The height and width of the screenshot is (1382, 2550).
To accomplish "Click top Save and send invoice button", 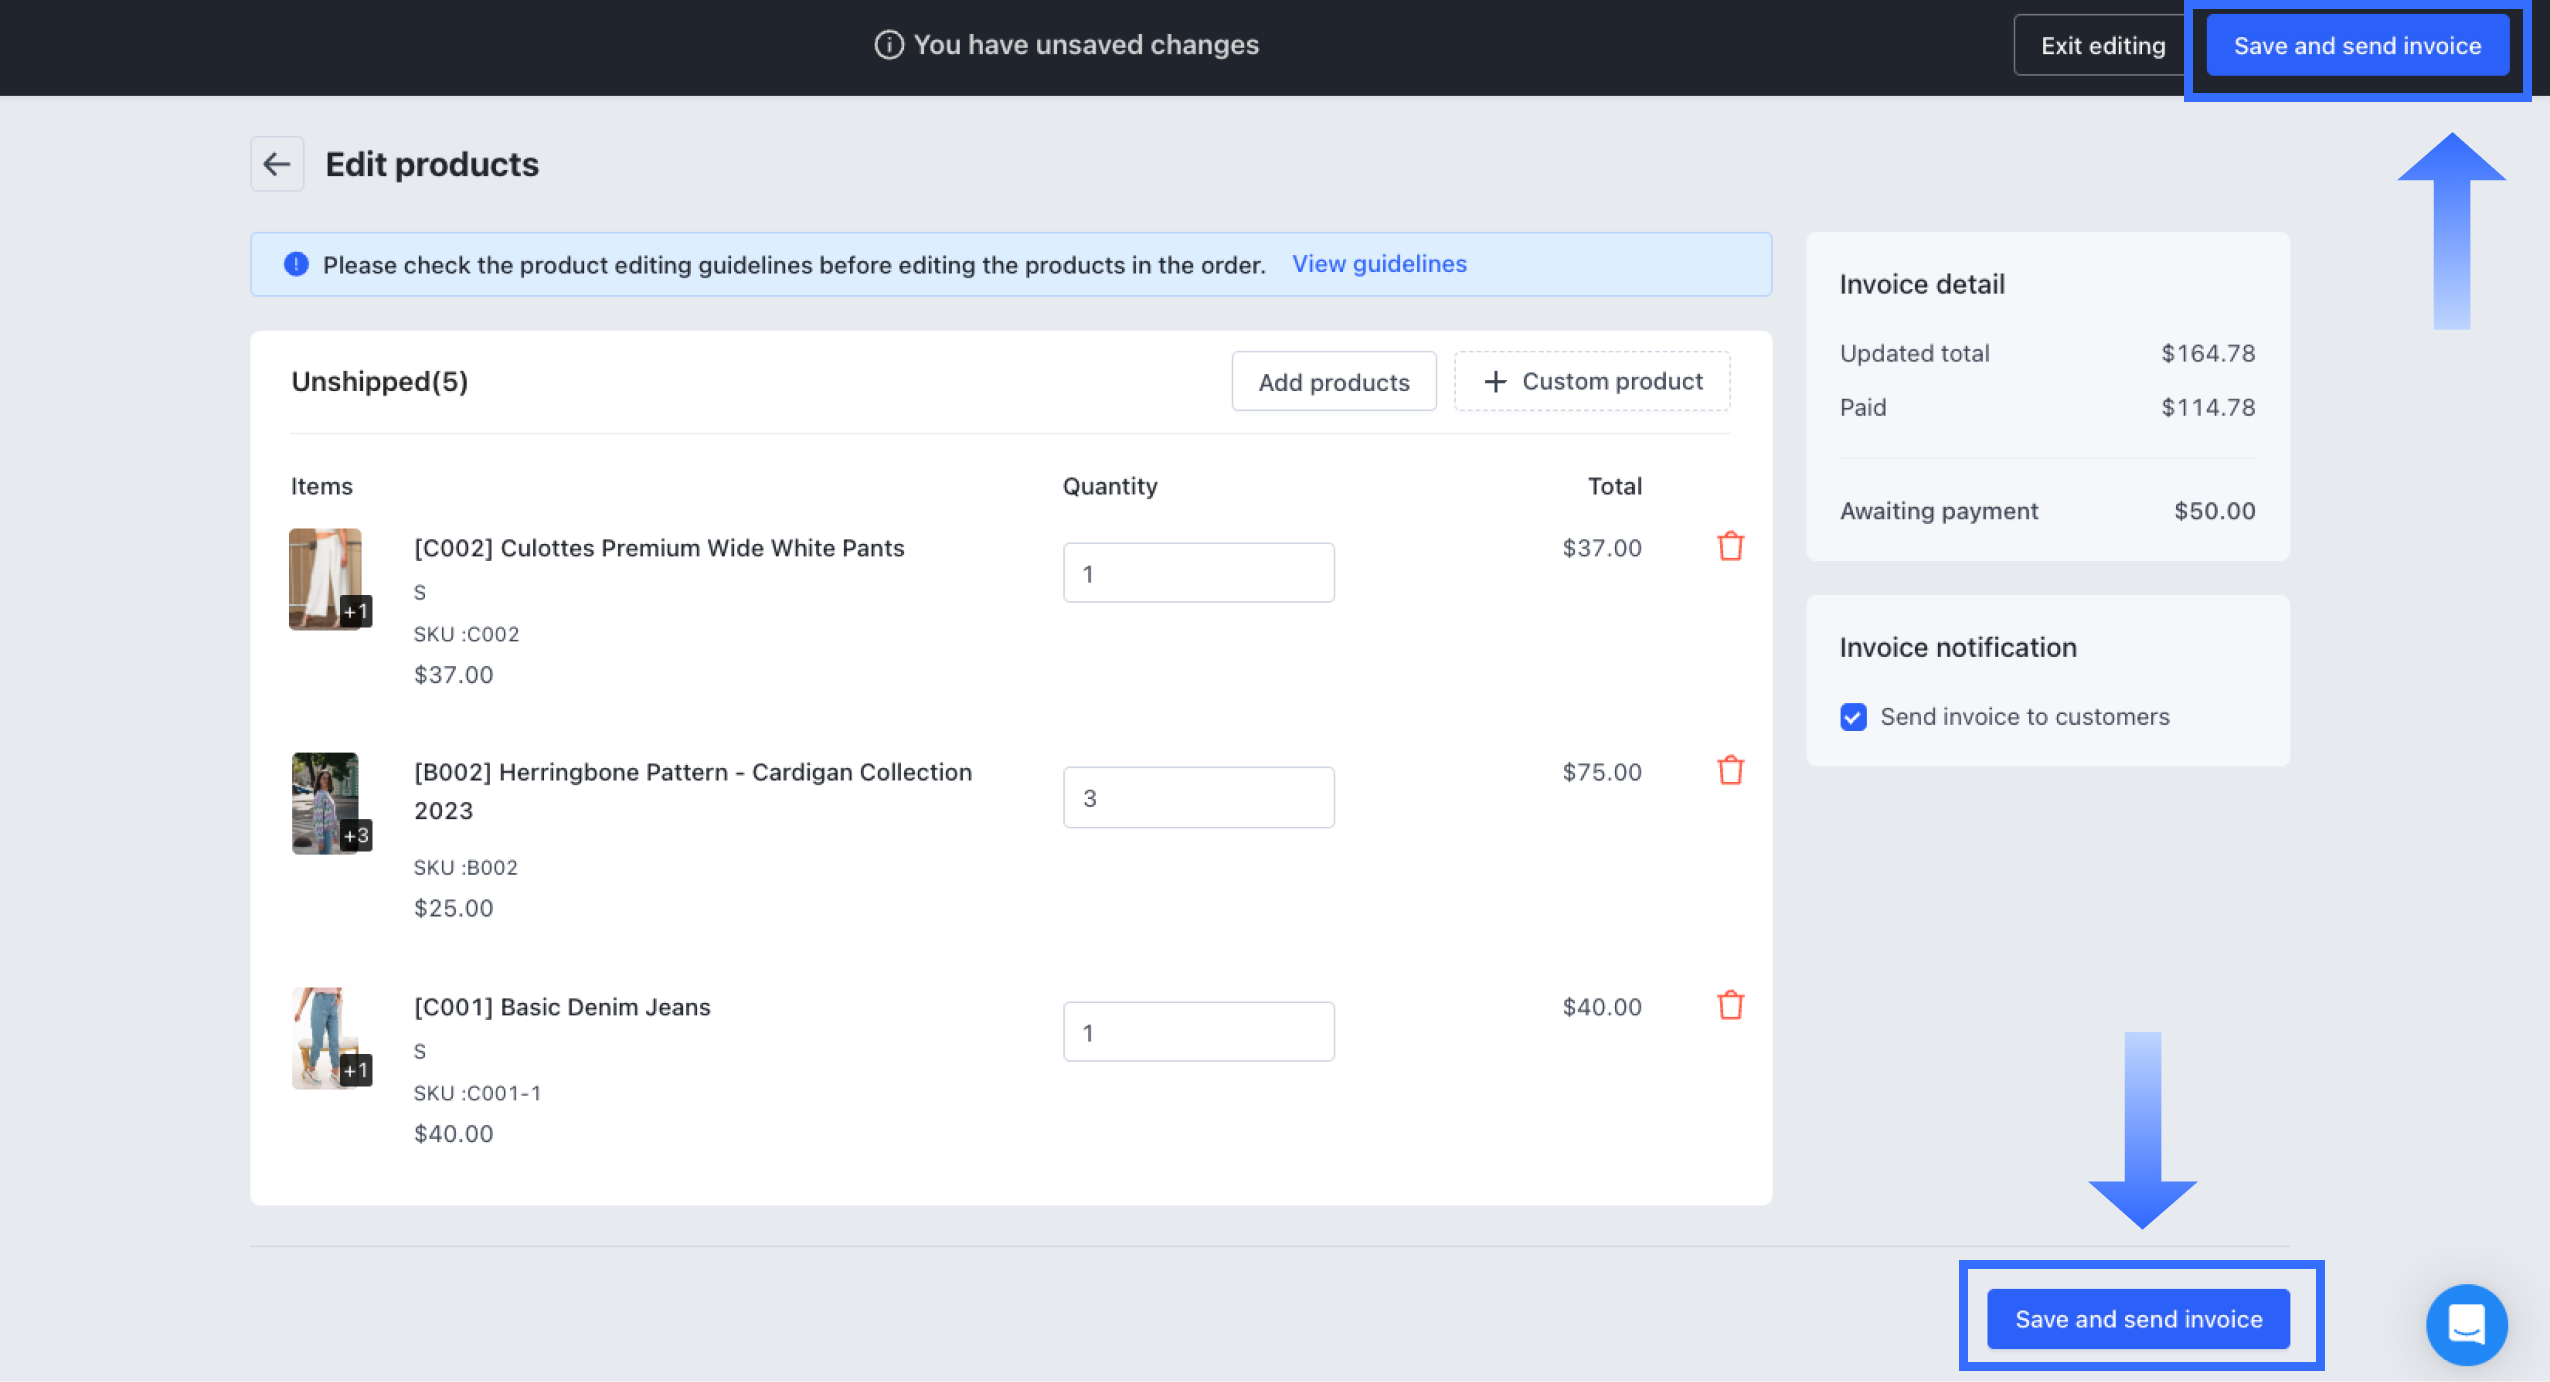I will [2357, 46].
